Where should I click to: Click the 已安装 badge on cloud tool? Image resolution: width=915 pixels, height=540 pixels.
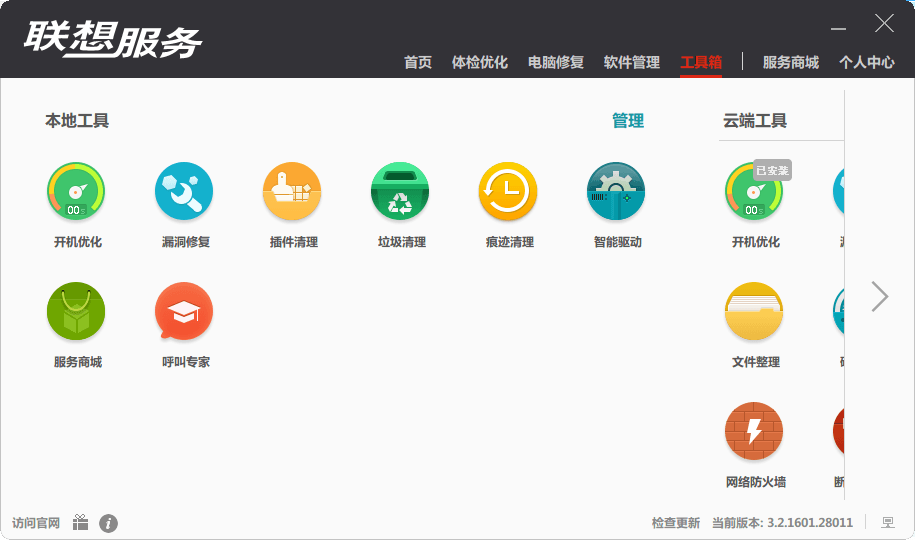772,170
